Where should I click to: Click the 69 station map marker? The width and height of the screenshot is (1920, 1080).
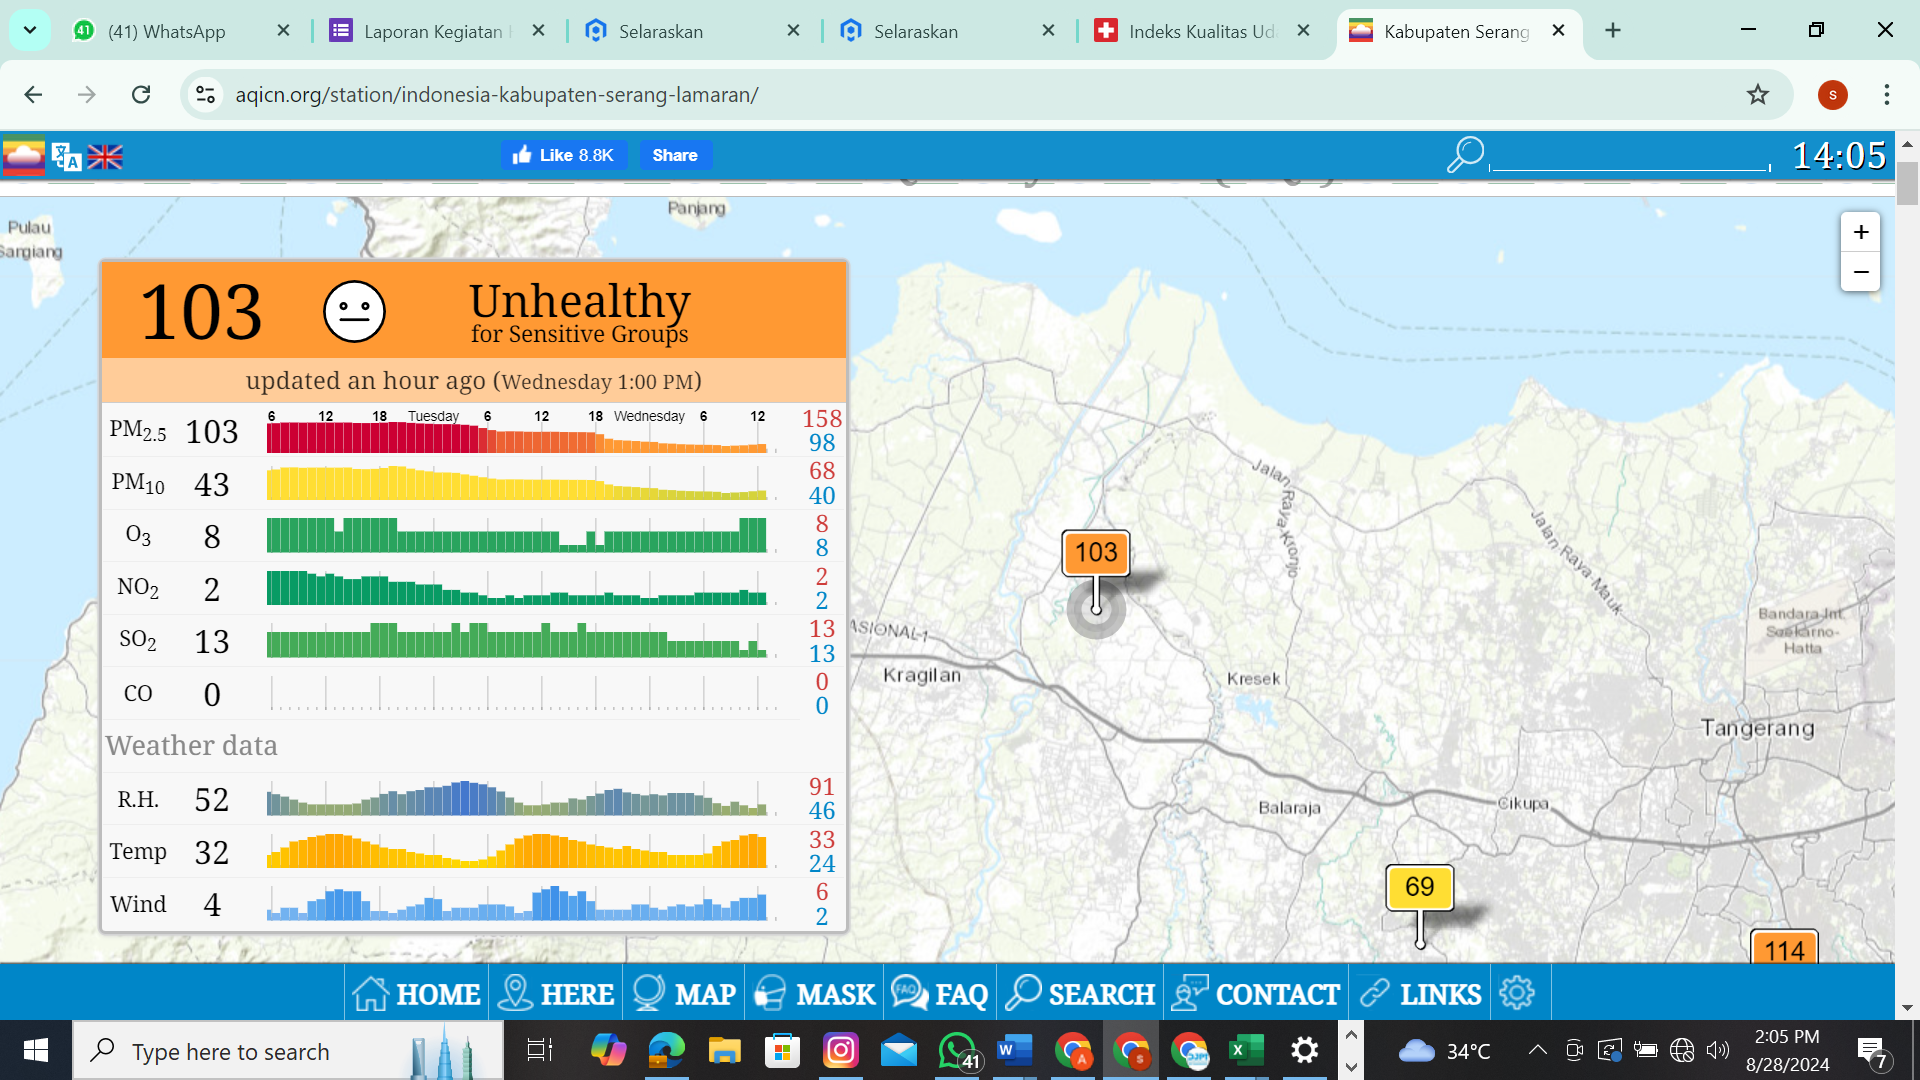coord(1419,887)
